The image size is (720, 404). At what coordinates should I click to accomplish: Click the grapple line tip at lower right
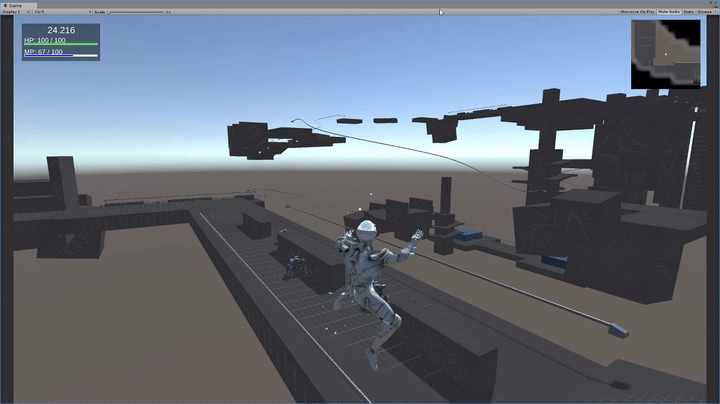617,329
